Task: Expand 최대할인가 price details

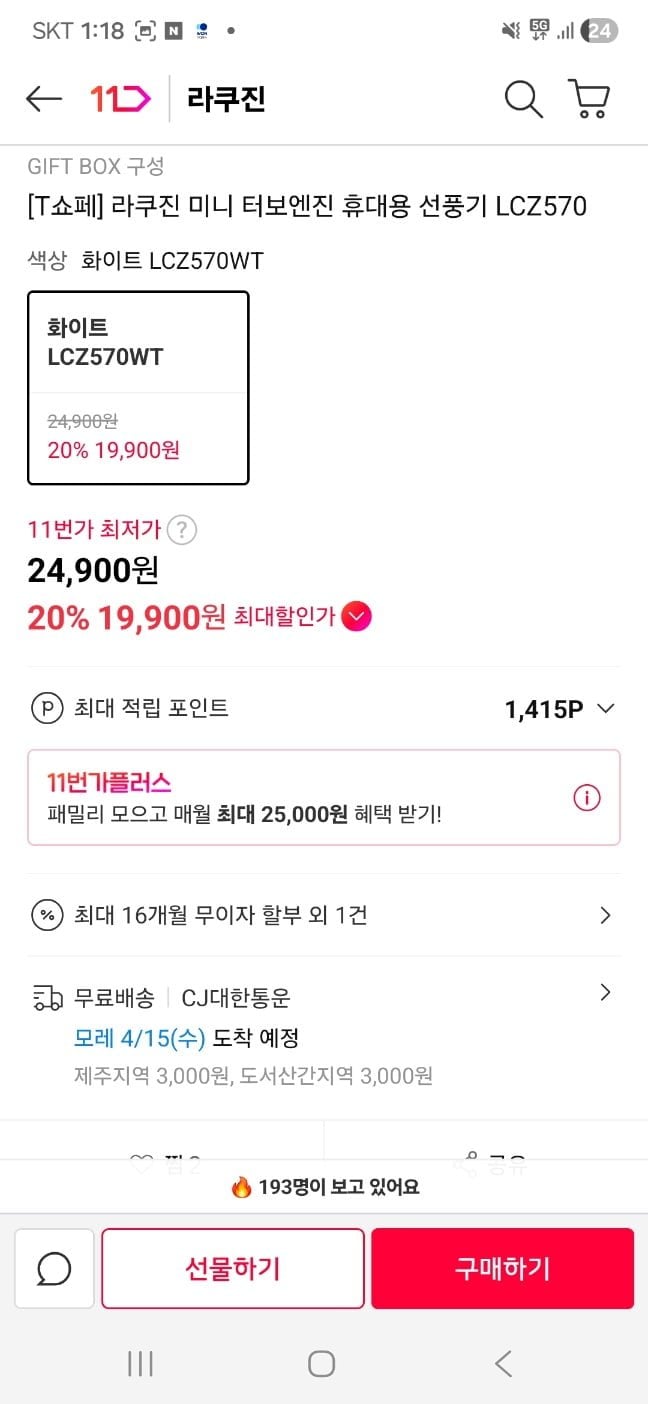Action: click(x=356, y=617)
